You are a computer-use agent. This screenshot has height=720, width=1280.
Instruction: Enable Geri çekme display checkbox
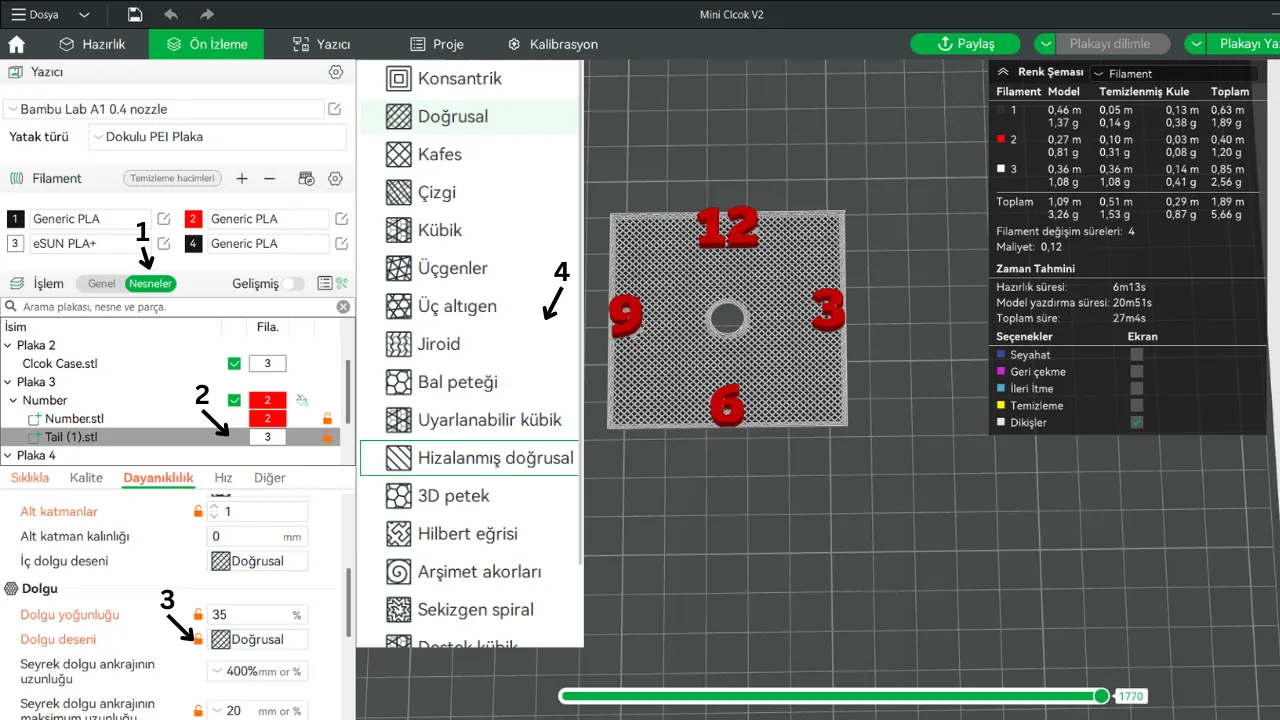click(x=1136, y=372)
